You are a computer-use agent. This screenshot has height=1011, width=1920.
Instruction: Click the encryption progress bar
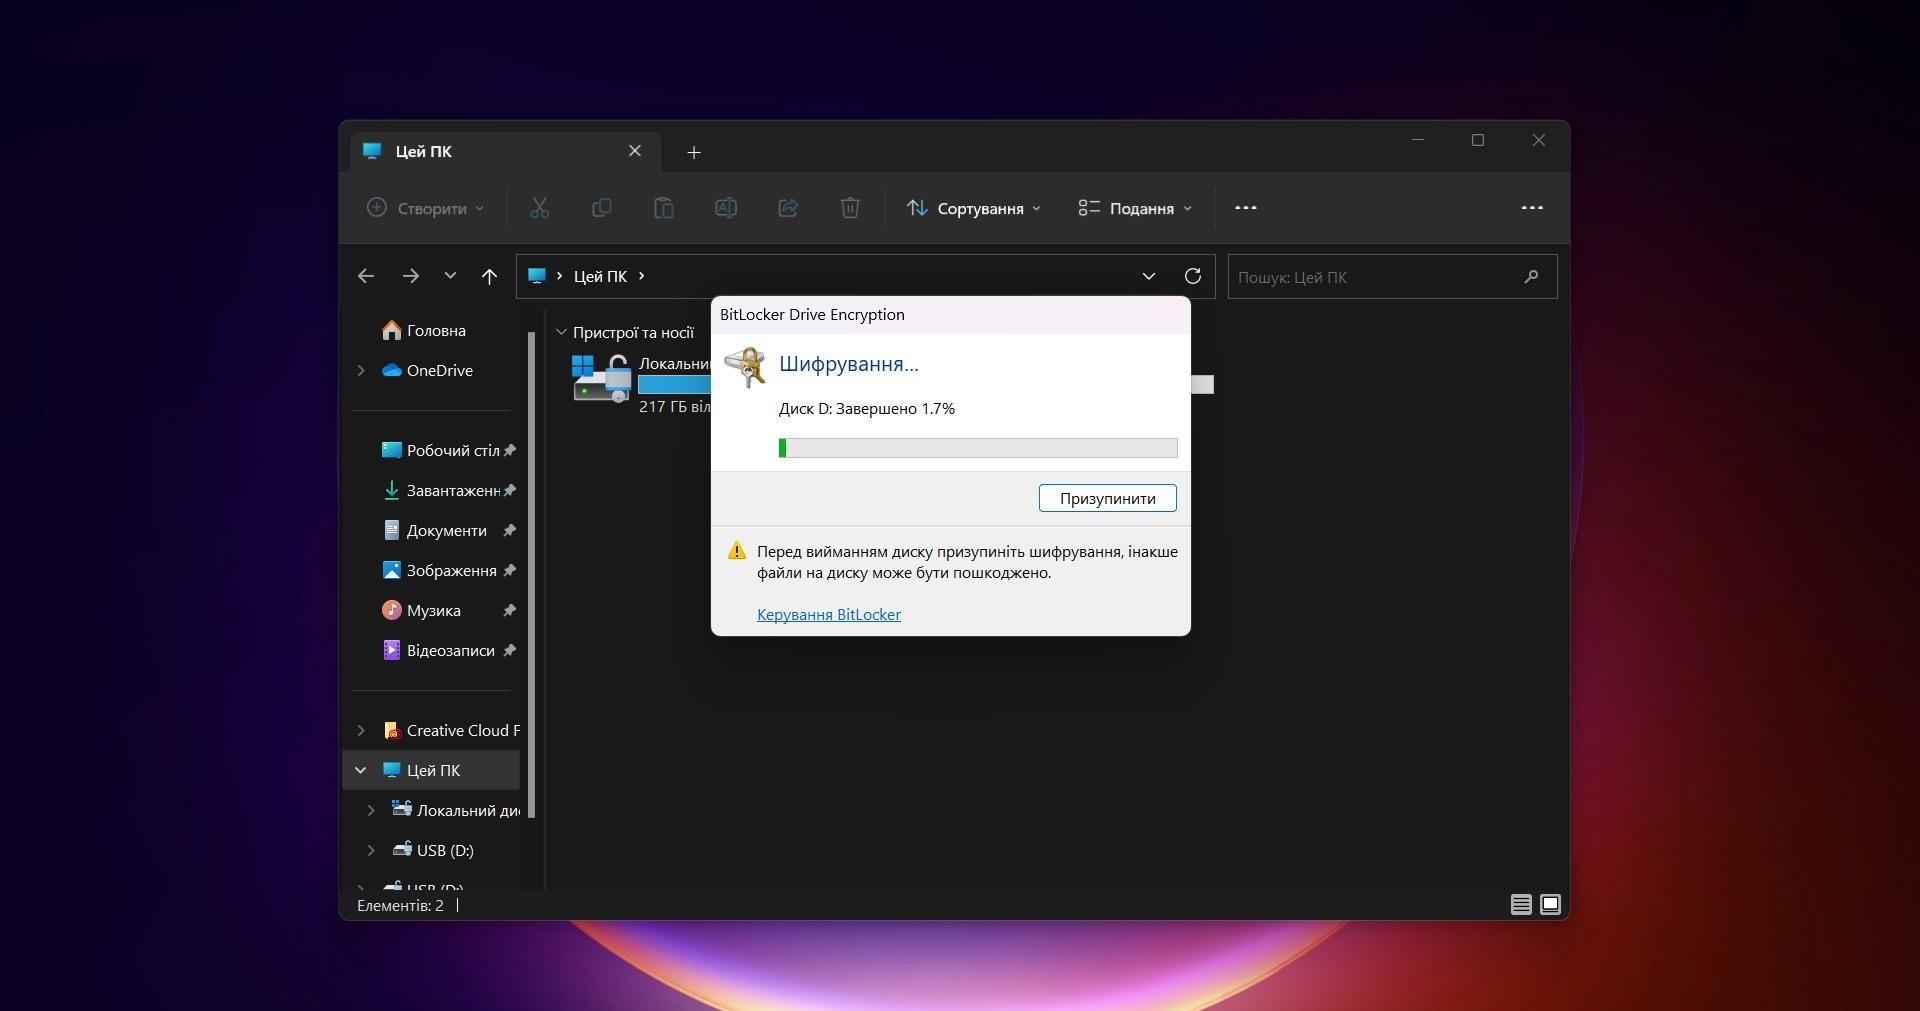[x=977, y=448]
